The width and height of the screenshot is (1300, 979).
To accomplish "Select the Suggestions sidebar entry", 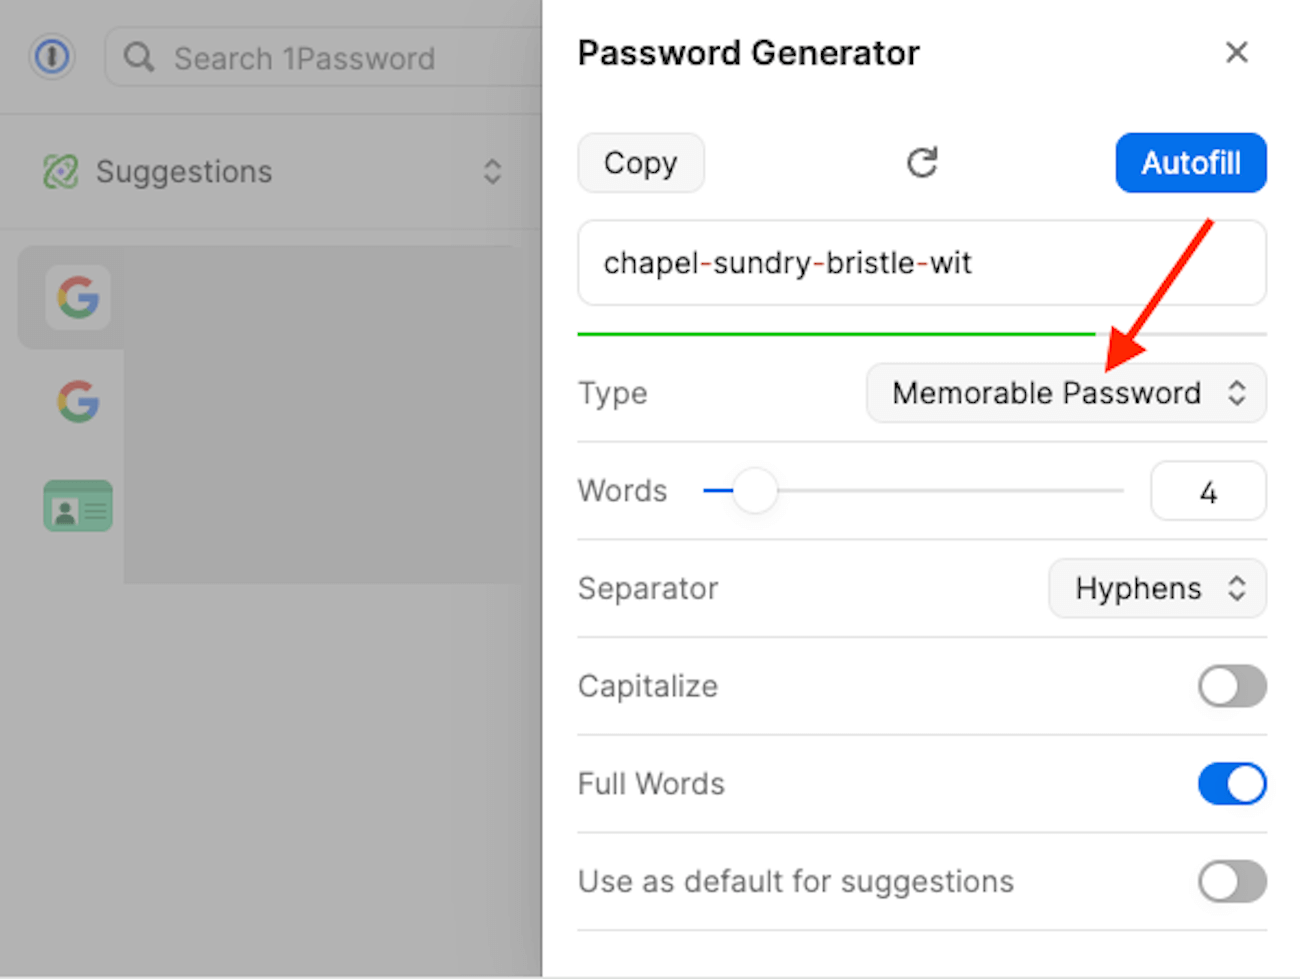I will click(x=184, y=171).
